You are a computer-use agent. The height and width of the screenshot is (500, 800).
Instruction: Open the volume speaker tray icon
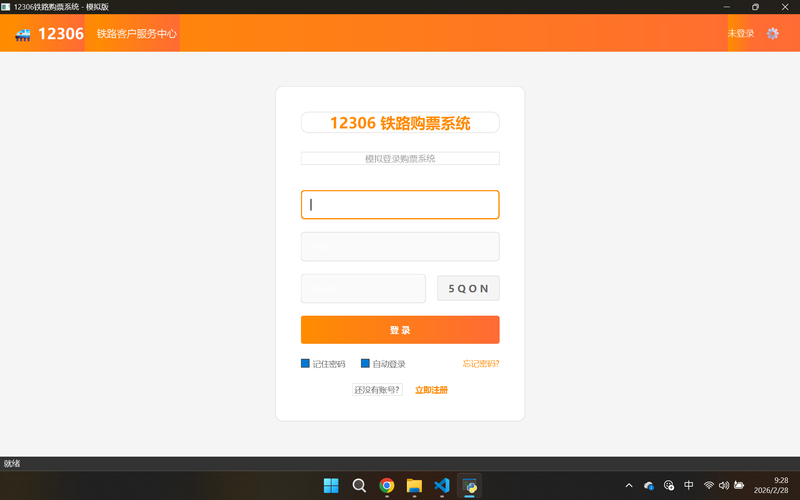click(x=723, y=485)
